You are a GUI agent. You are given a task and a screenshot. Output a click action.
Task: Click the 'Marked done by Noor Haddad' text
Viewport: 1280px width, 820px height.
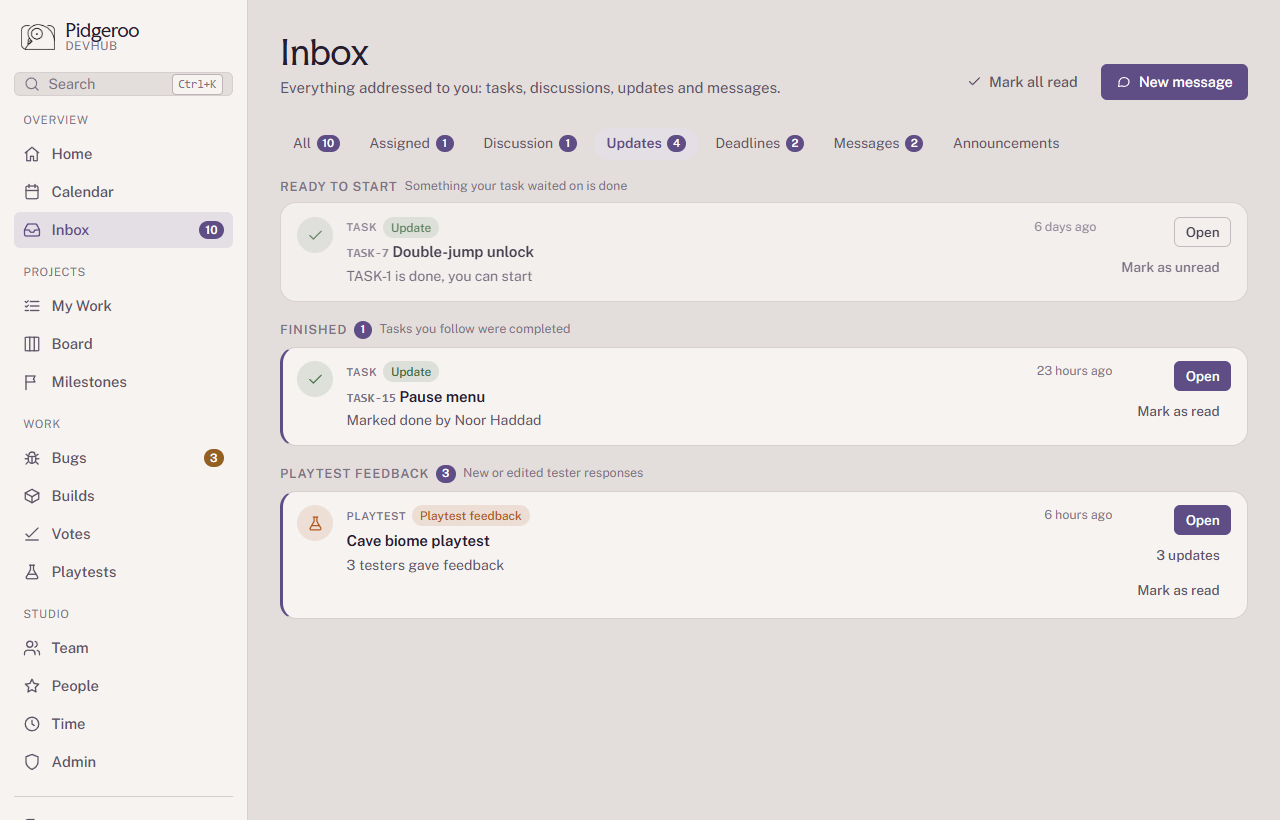click(x=444, y=420)
